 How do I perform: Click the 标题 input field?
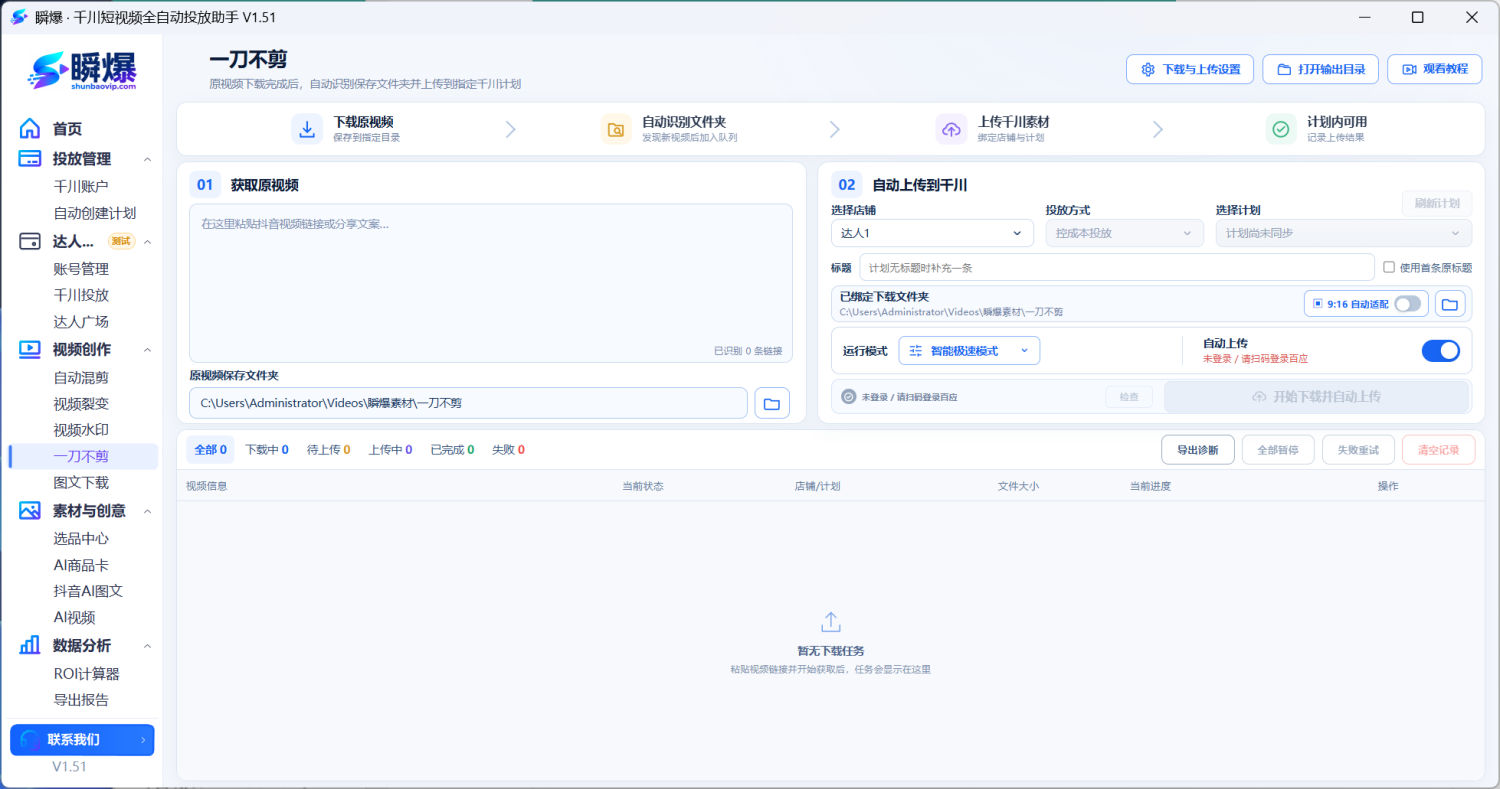pos(1117,267)
